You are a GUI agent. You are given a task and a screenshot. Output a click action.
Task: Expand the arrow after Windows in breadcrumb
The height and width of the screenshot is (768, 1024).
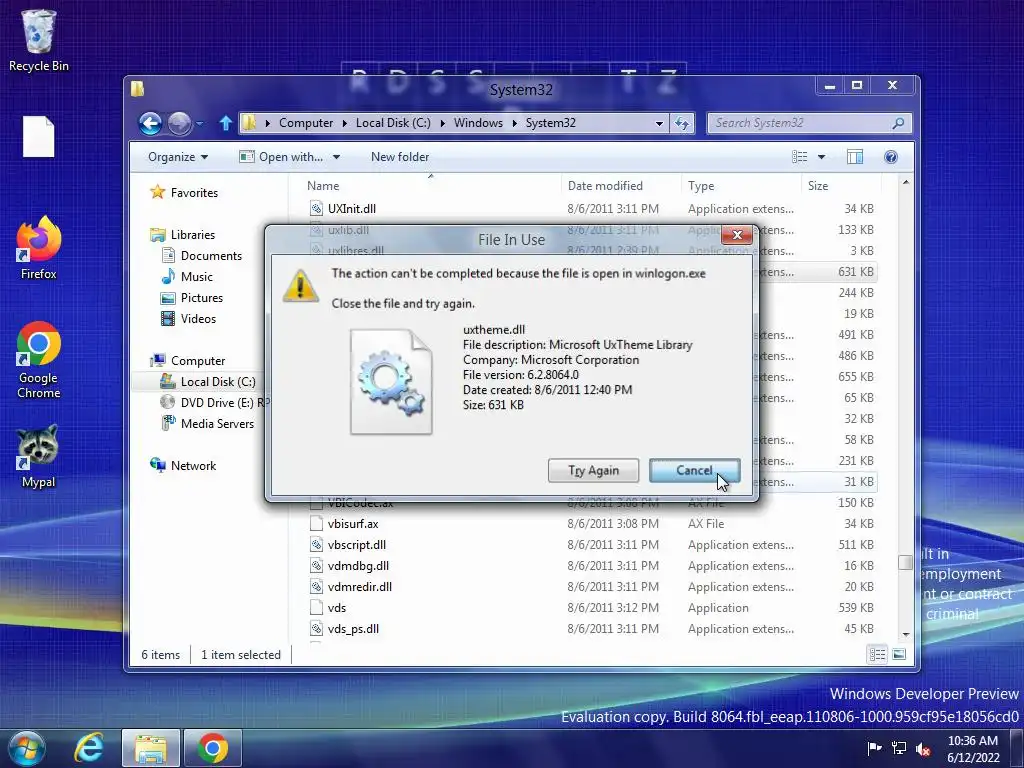coord(514,123)
